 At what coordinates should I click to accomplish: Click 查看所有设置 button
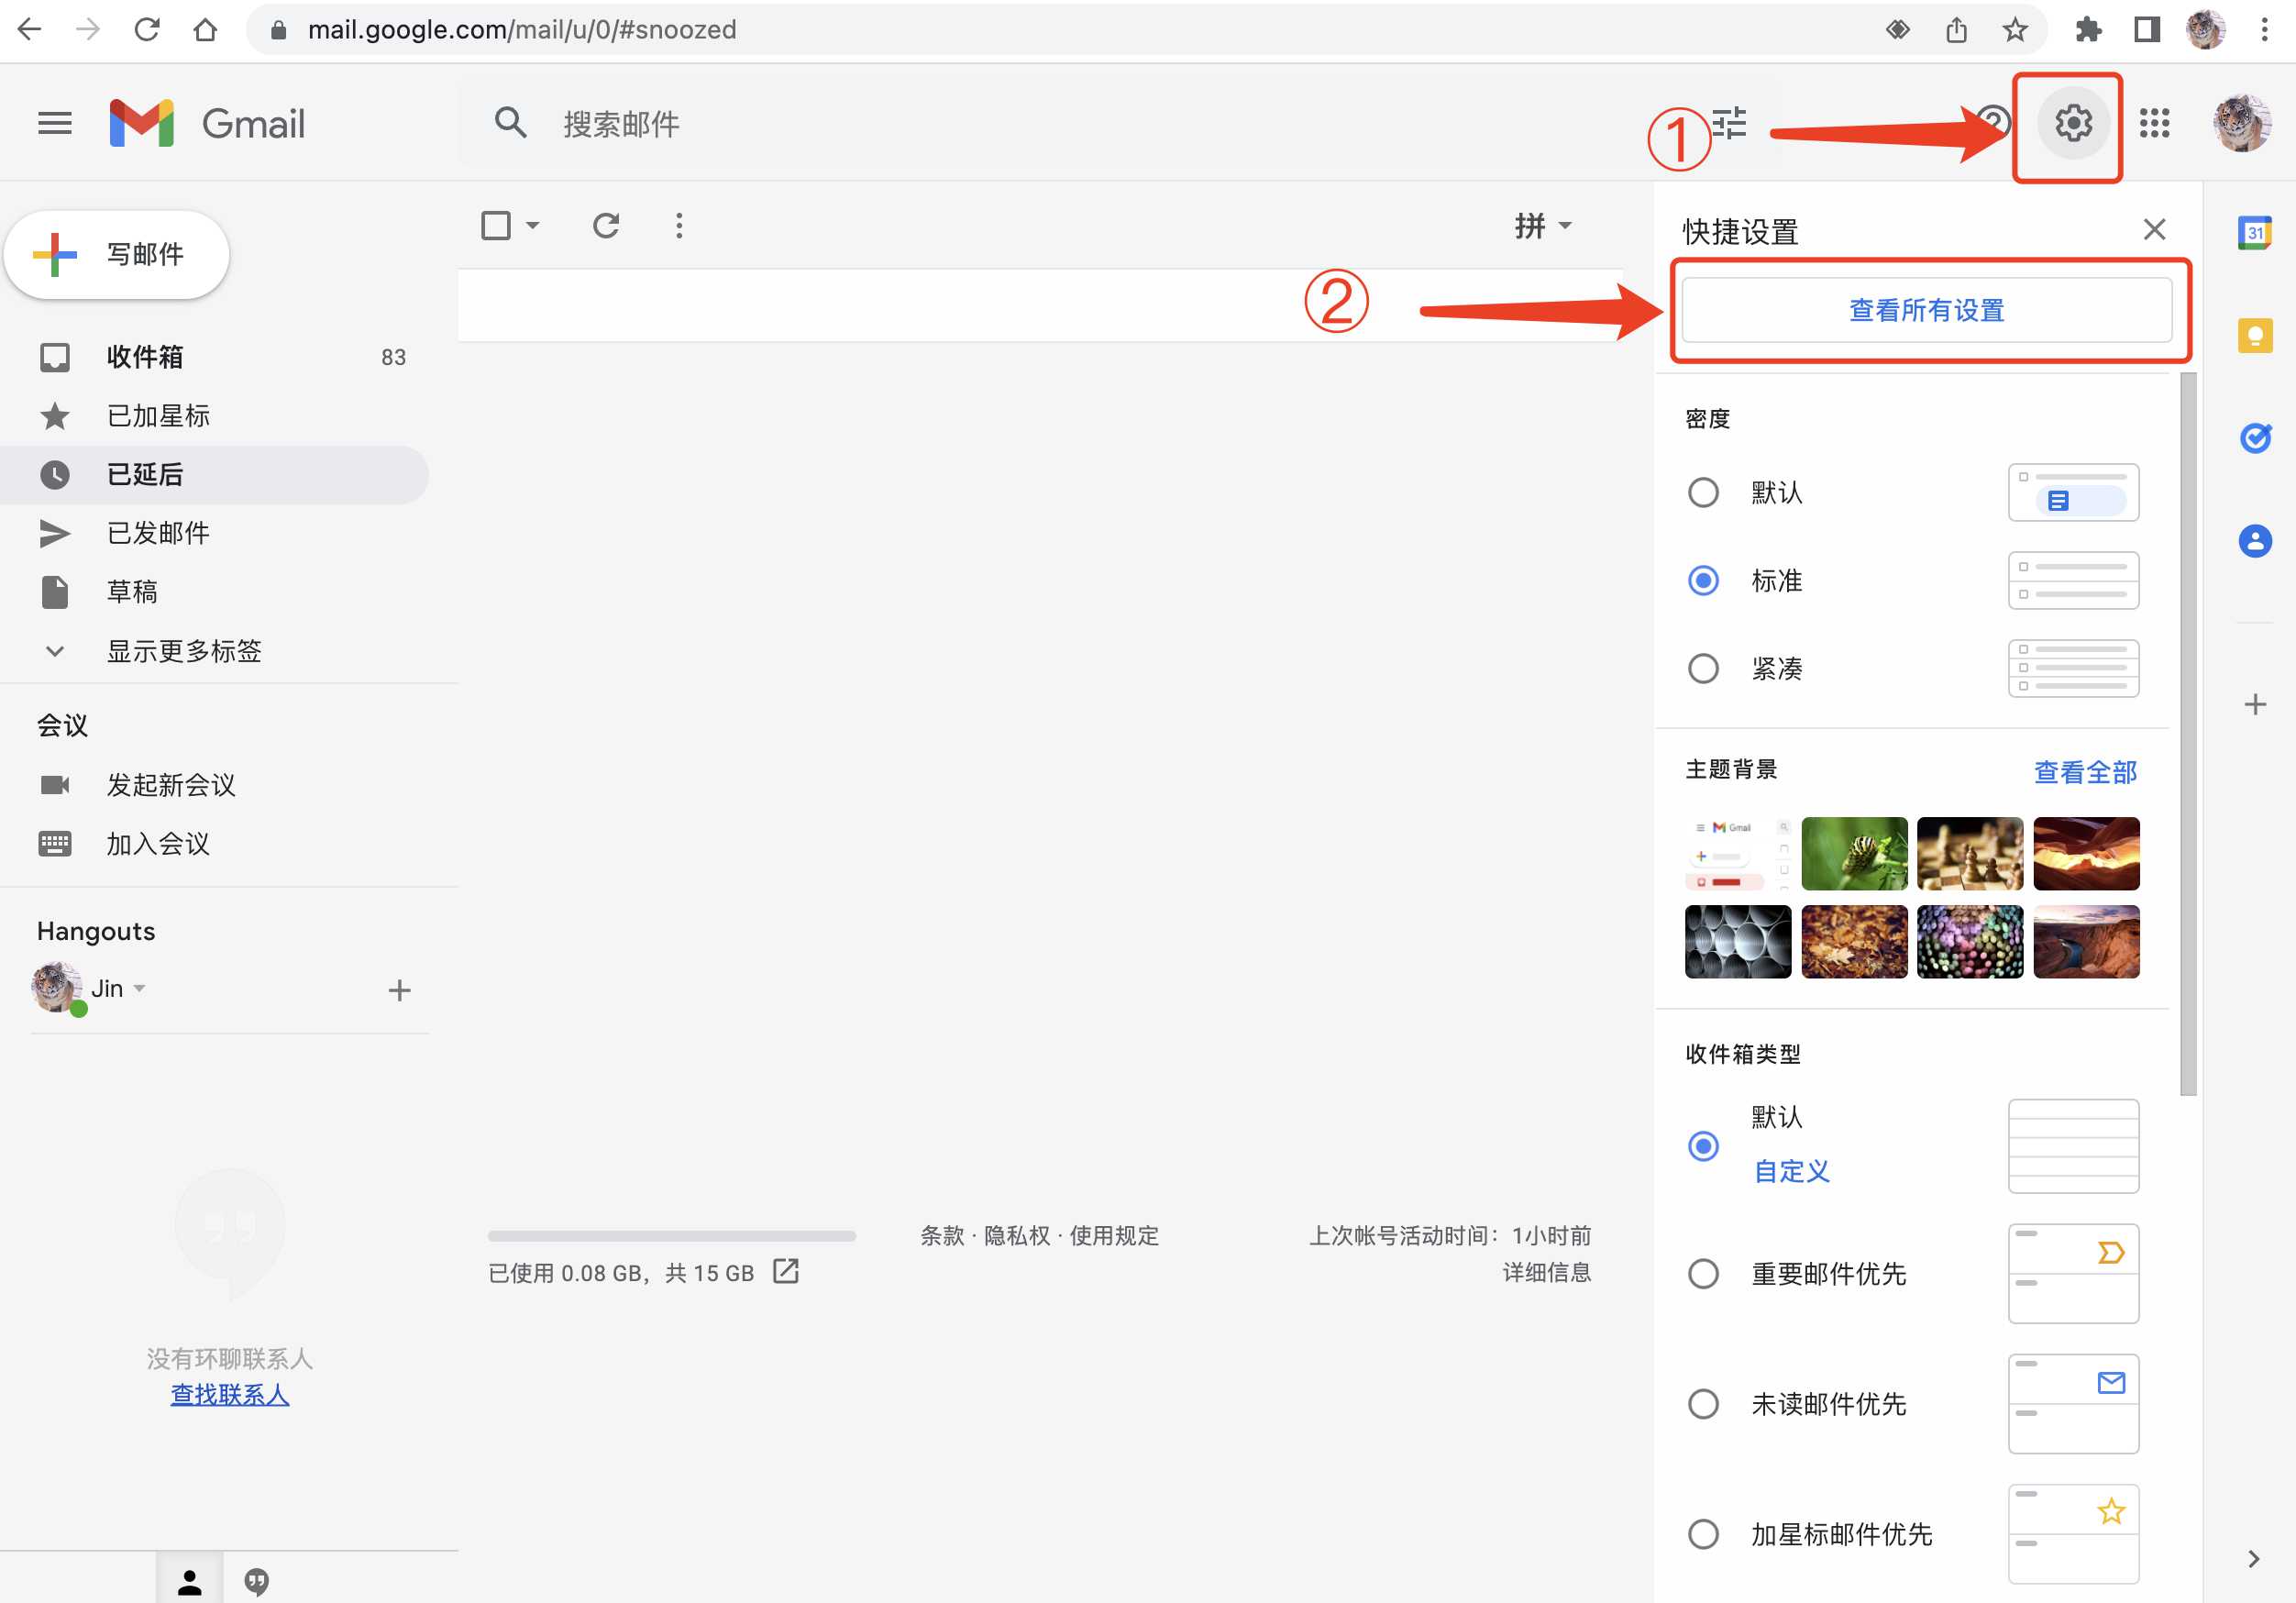[1927, 310]
